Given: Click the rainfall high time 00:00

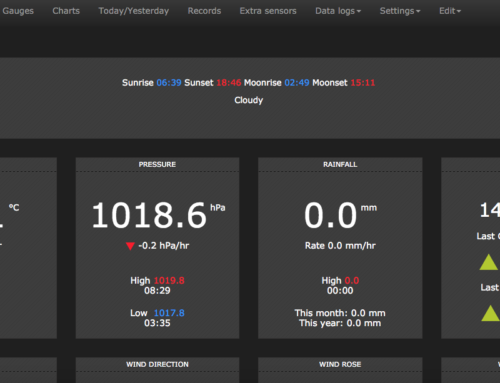Looking at the screenshot, I should click(340, 291).
